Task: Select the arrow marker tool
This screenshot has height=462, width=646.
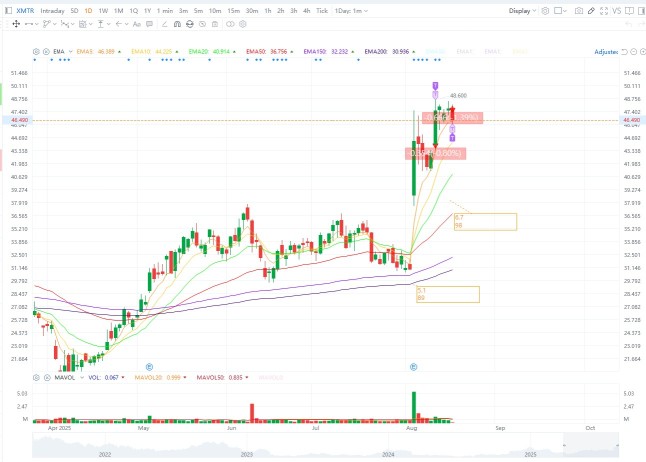Action: pos(119,24)
